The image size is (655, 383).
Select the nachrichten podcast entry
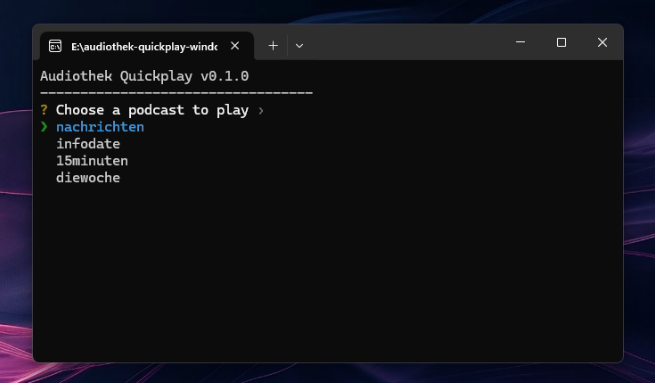click(x=100, y=127)
